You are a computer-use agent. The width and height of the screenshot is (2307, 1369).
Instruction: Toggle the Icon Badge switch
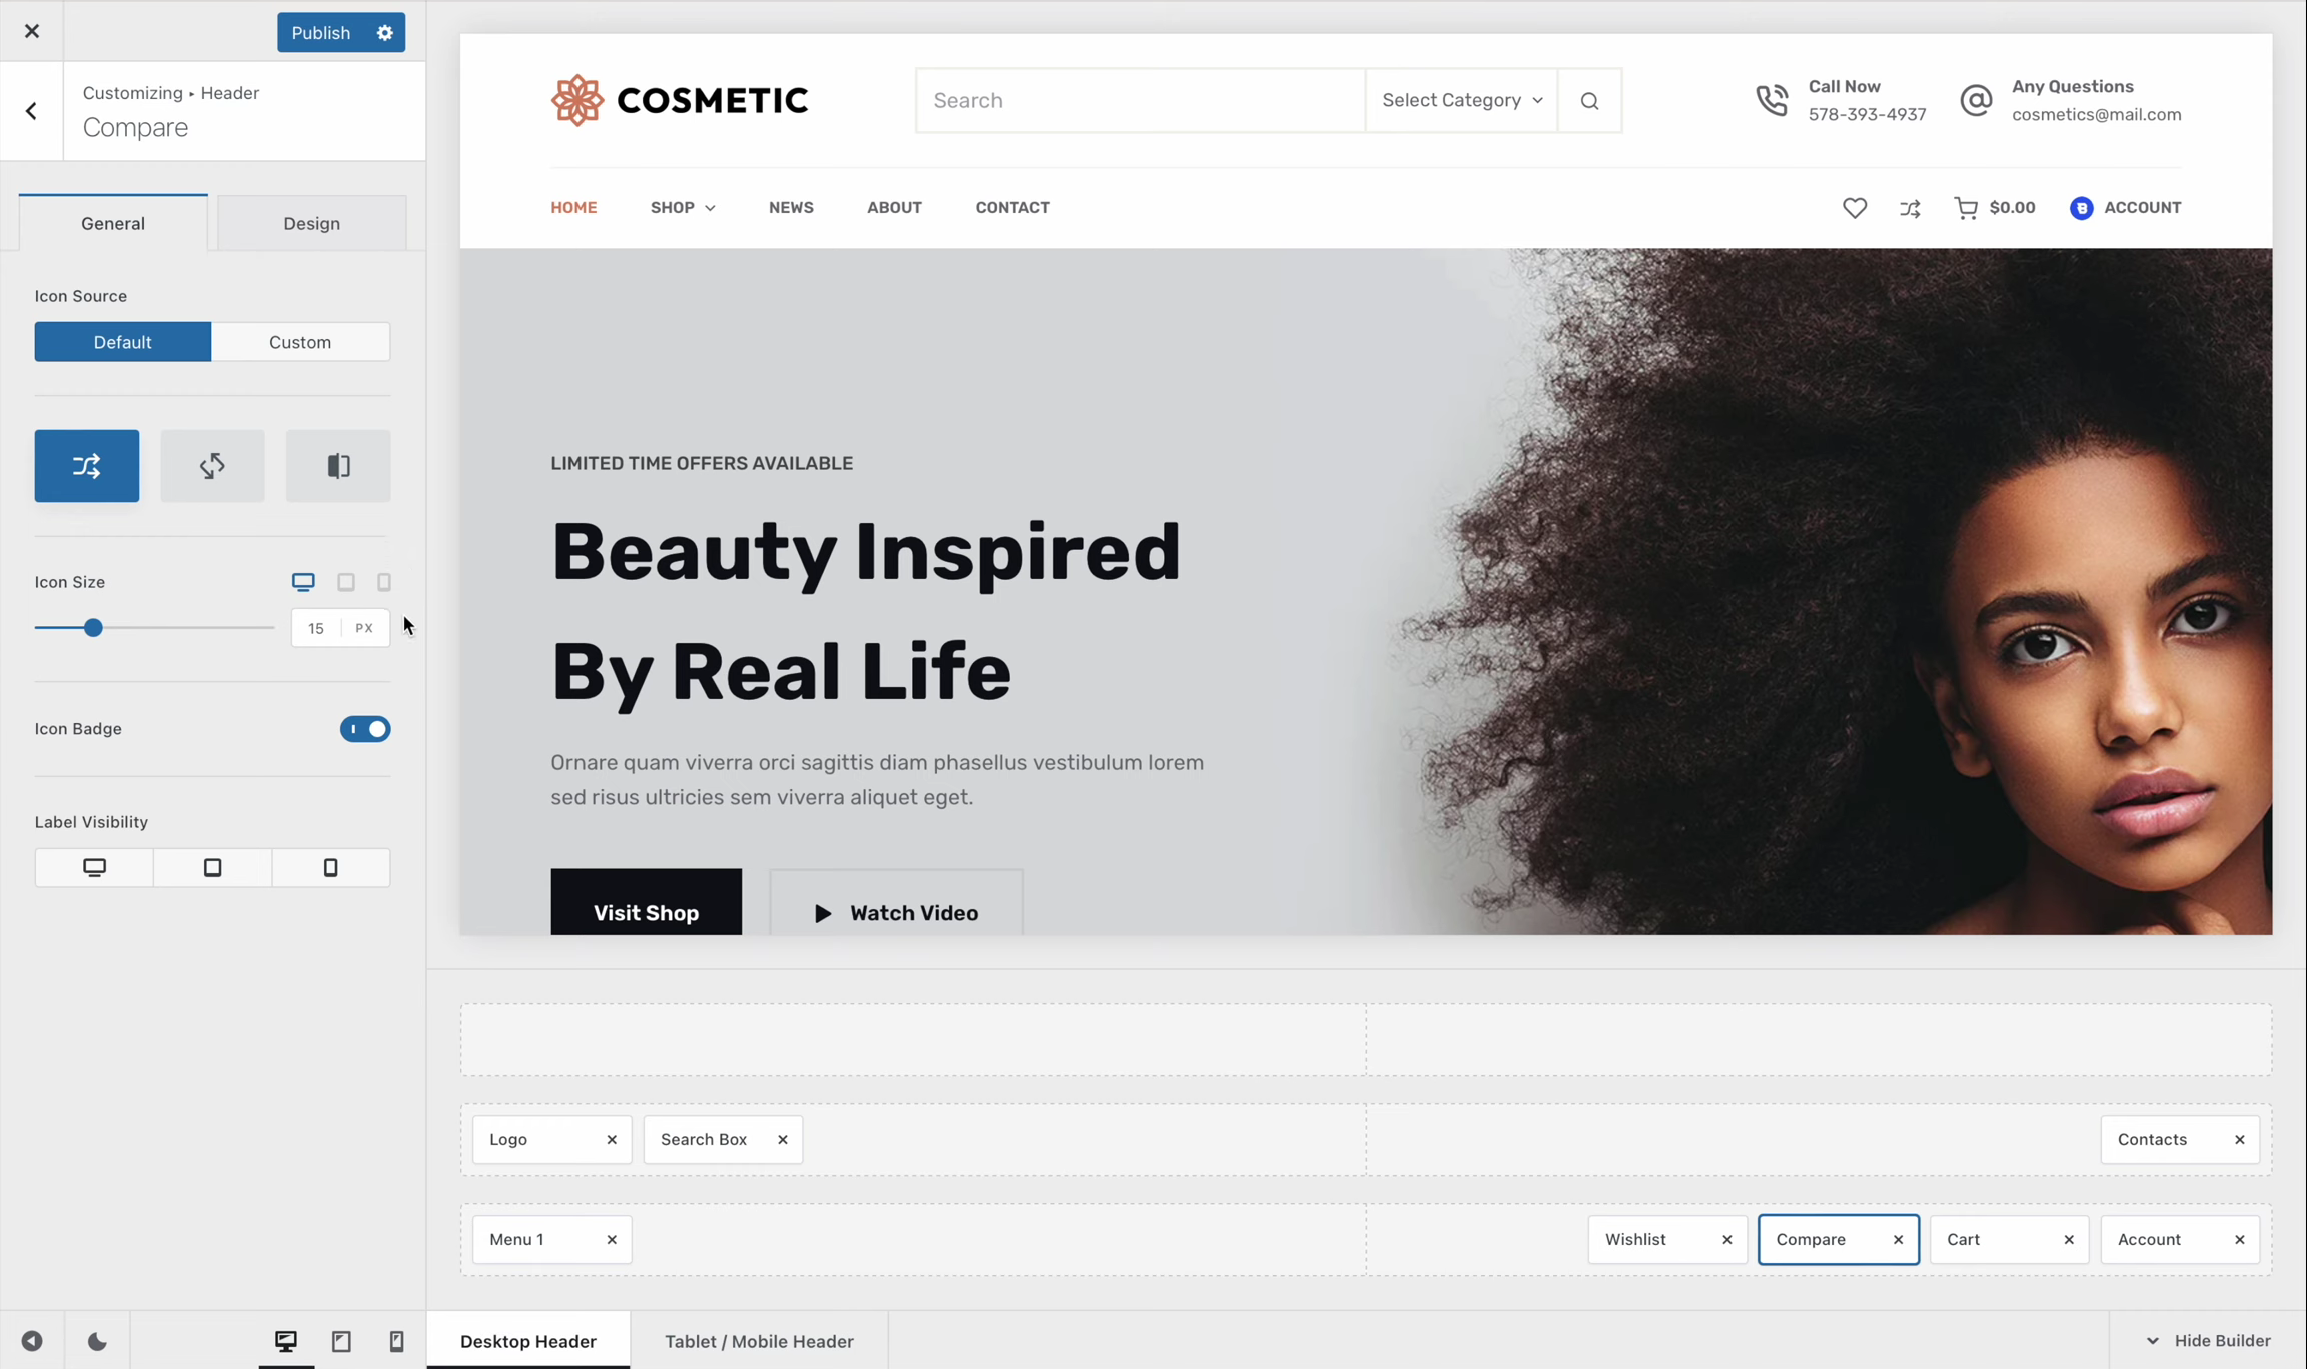pyautogui.click(x=365, y=729)
